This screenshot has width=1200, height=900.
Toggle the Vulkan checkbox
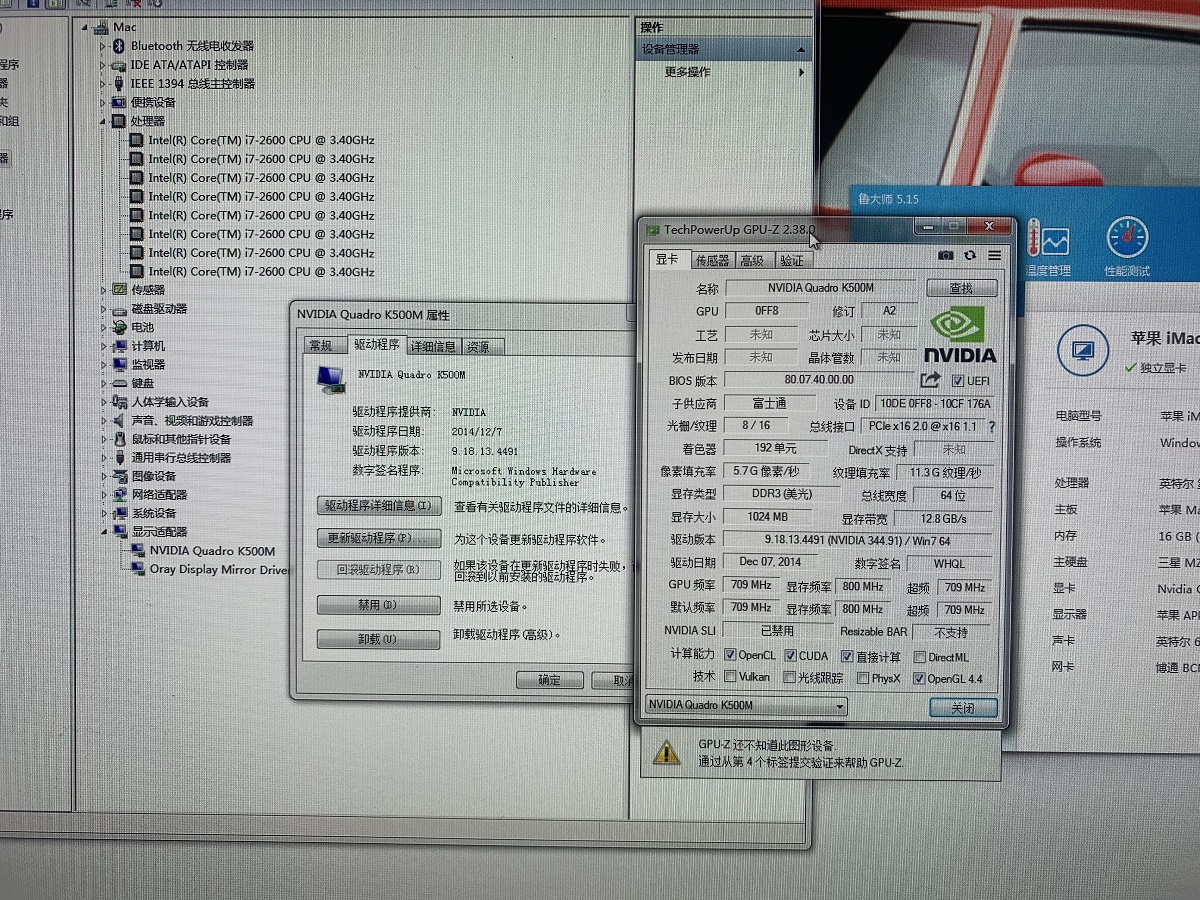pos(730,678)
